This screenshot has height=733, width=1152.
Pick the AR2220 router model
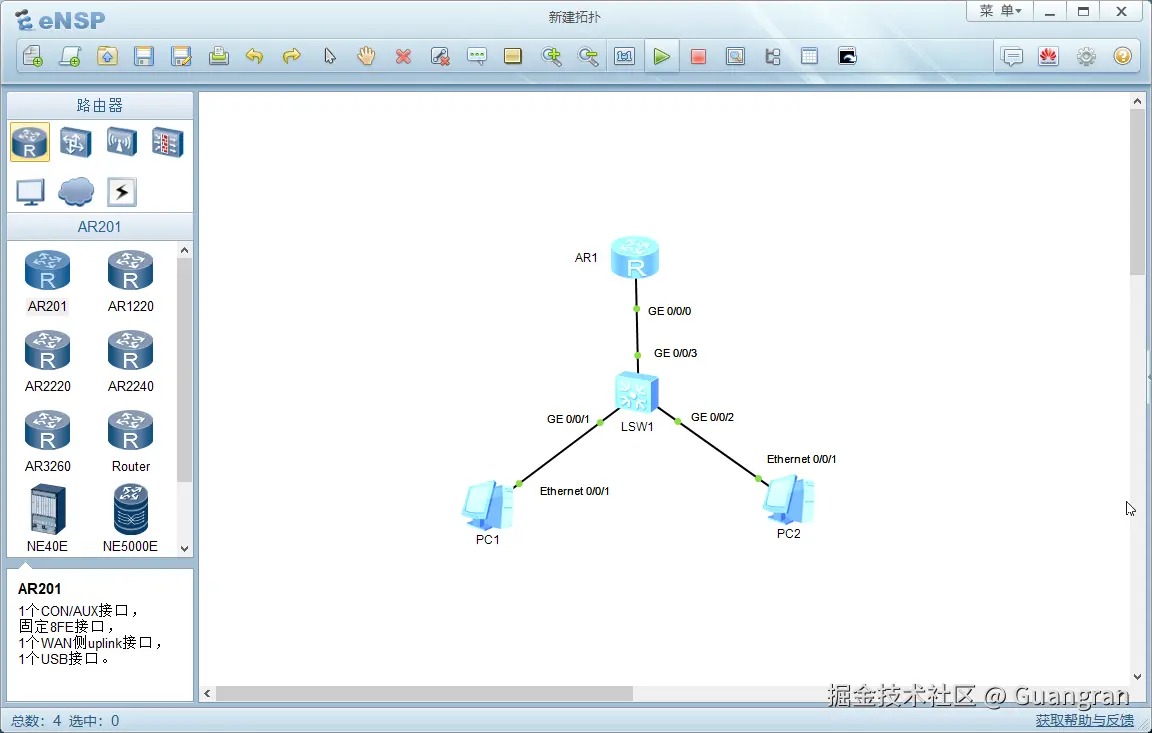(x=47, y=362)
